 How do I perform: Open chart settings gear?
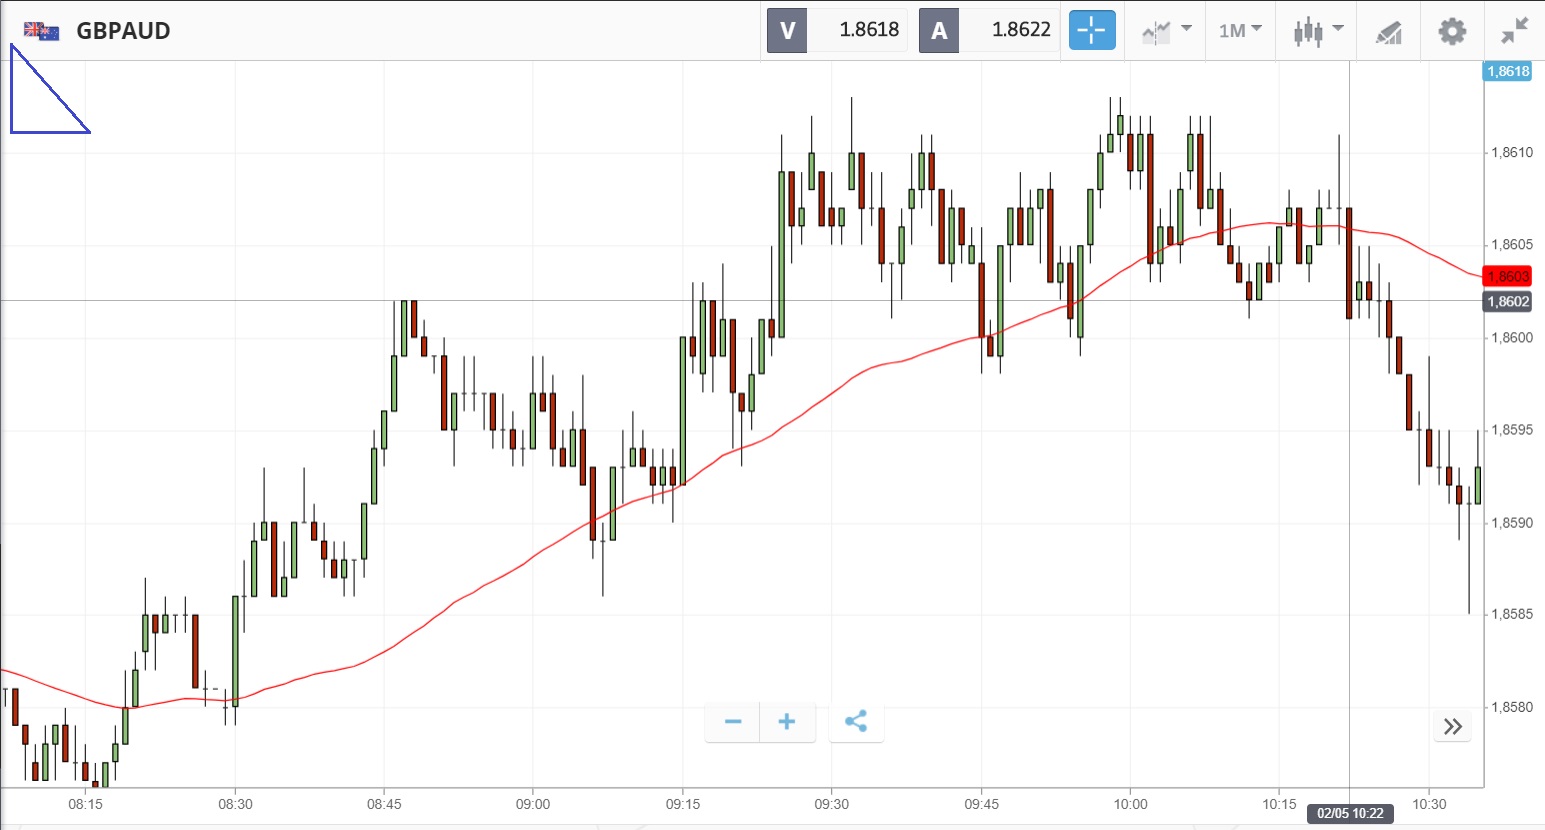coord(1452,31)
